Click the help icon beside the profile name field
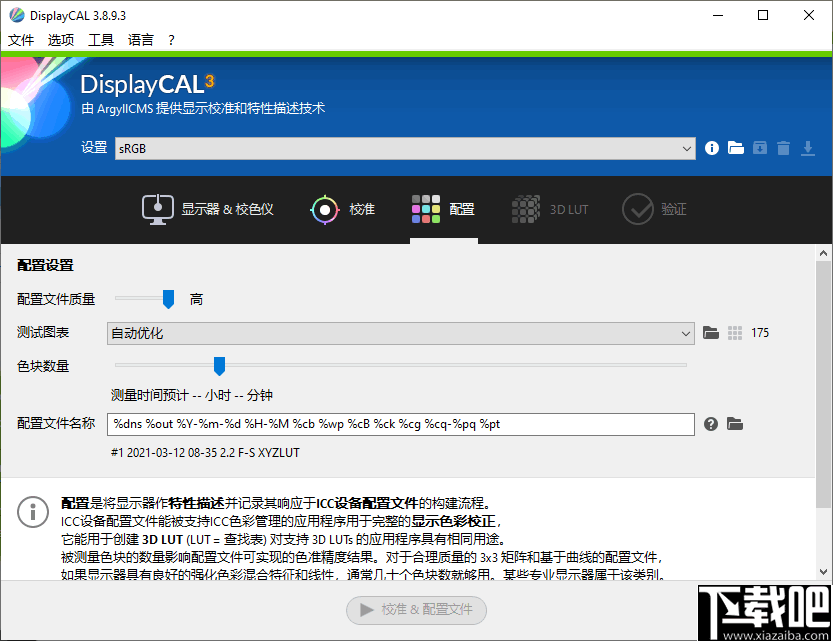The width and height of the screenshot is (833, 641). (711, 424)
